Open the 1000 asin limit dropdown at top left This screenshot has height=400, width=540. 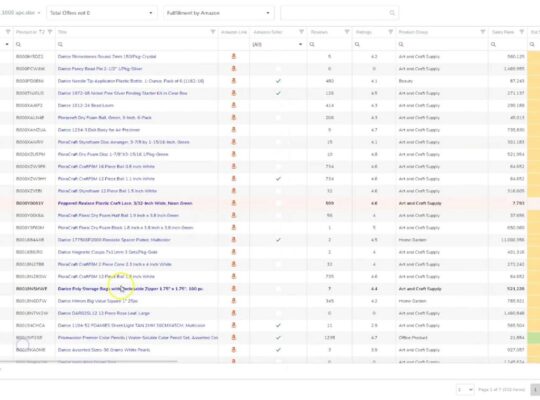pos(20,13)
